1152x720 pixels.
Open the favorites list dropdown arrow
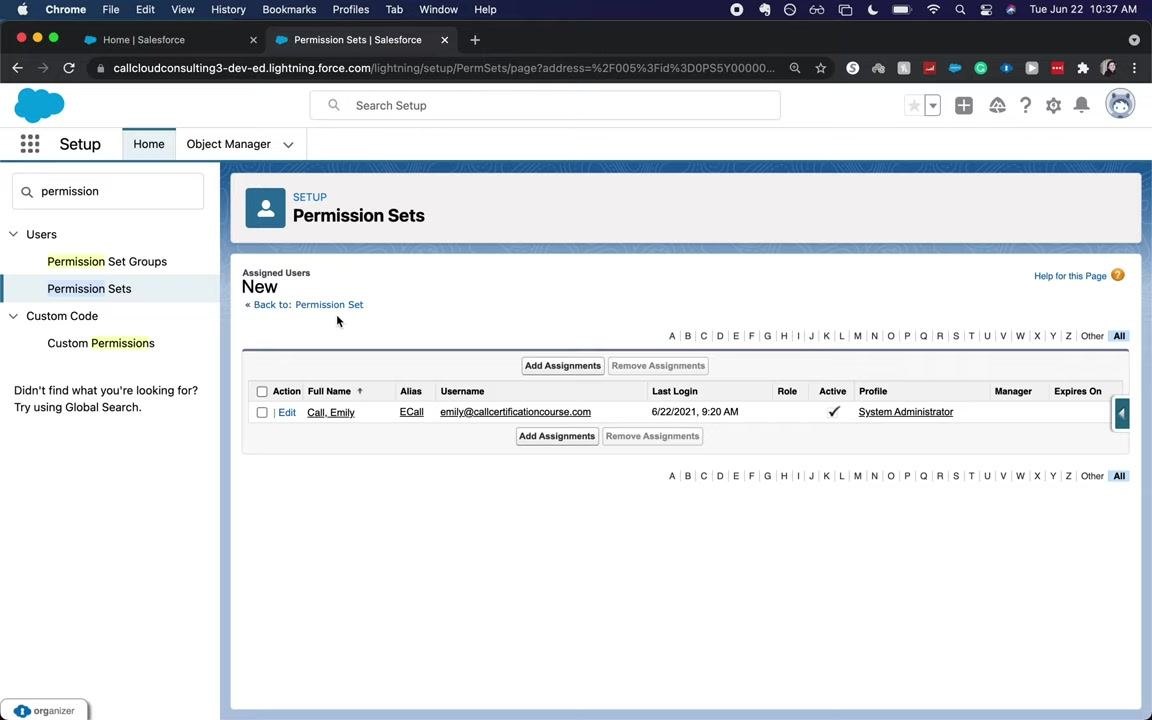(x=932, y=106)
